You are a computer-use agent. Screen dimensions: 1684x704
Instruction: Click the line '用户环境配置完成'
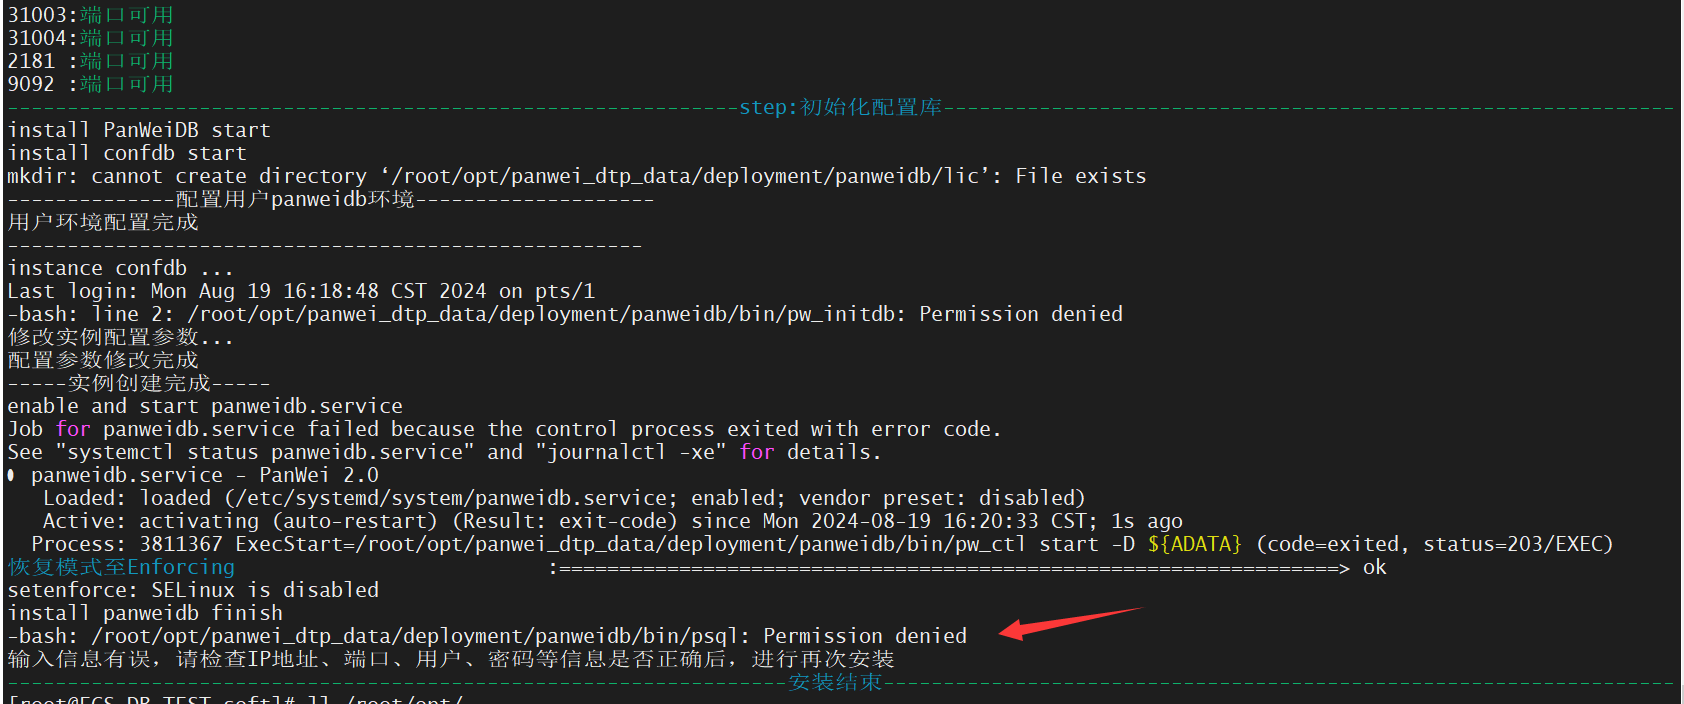tap(103, 222)
